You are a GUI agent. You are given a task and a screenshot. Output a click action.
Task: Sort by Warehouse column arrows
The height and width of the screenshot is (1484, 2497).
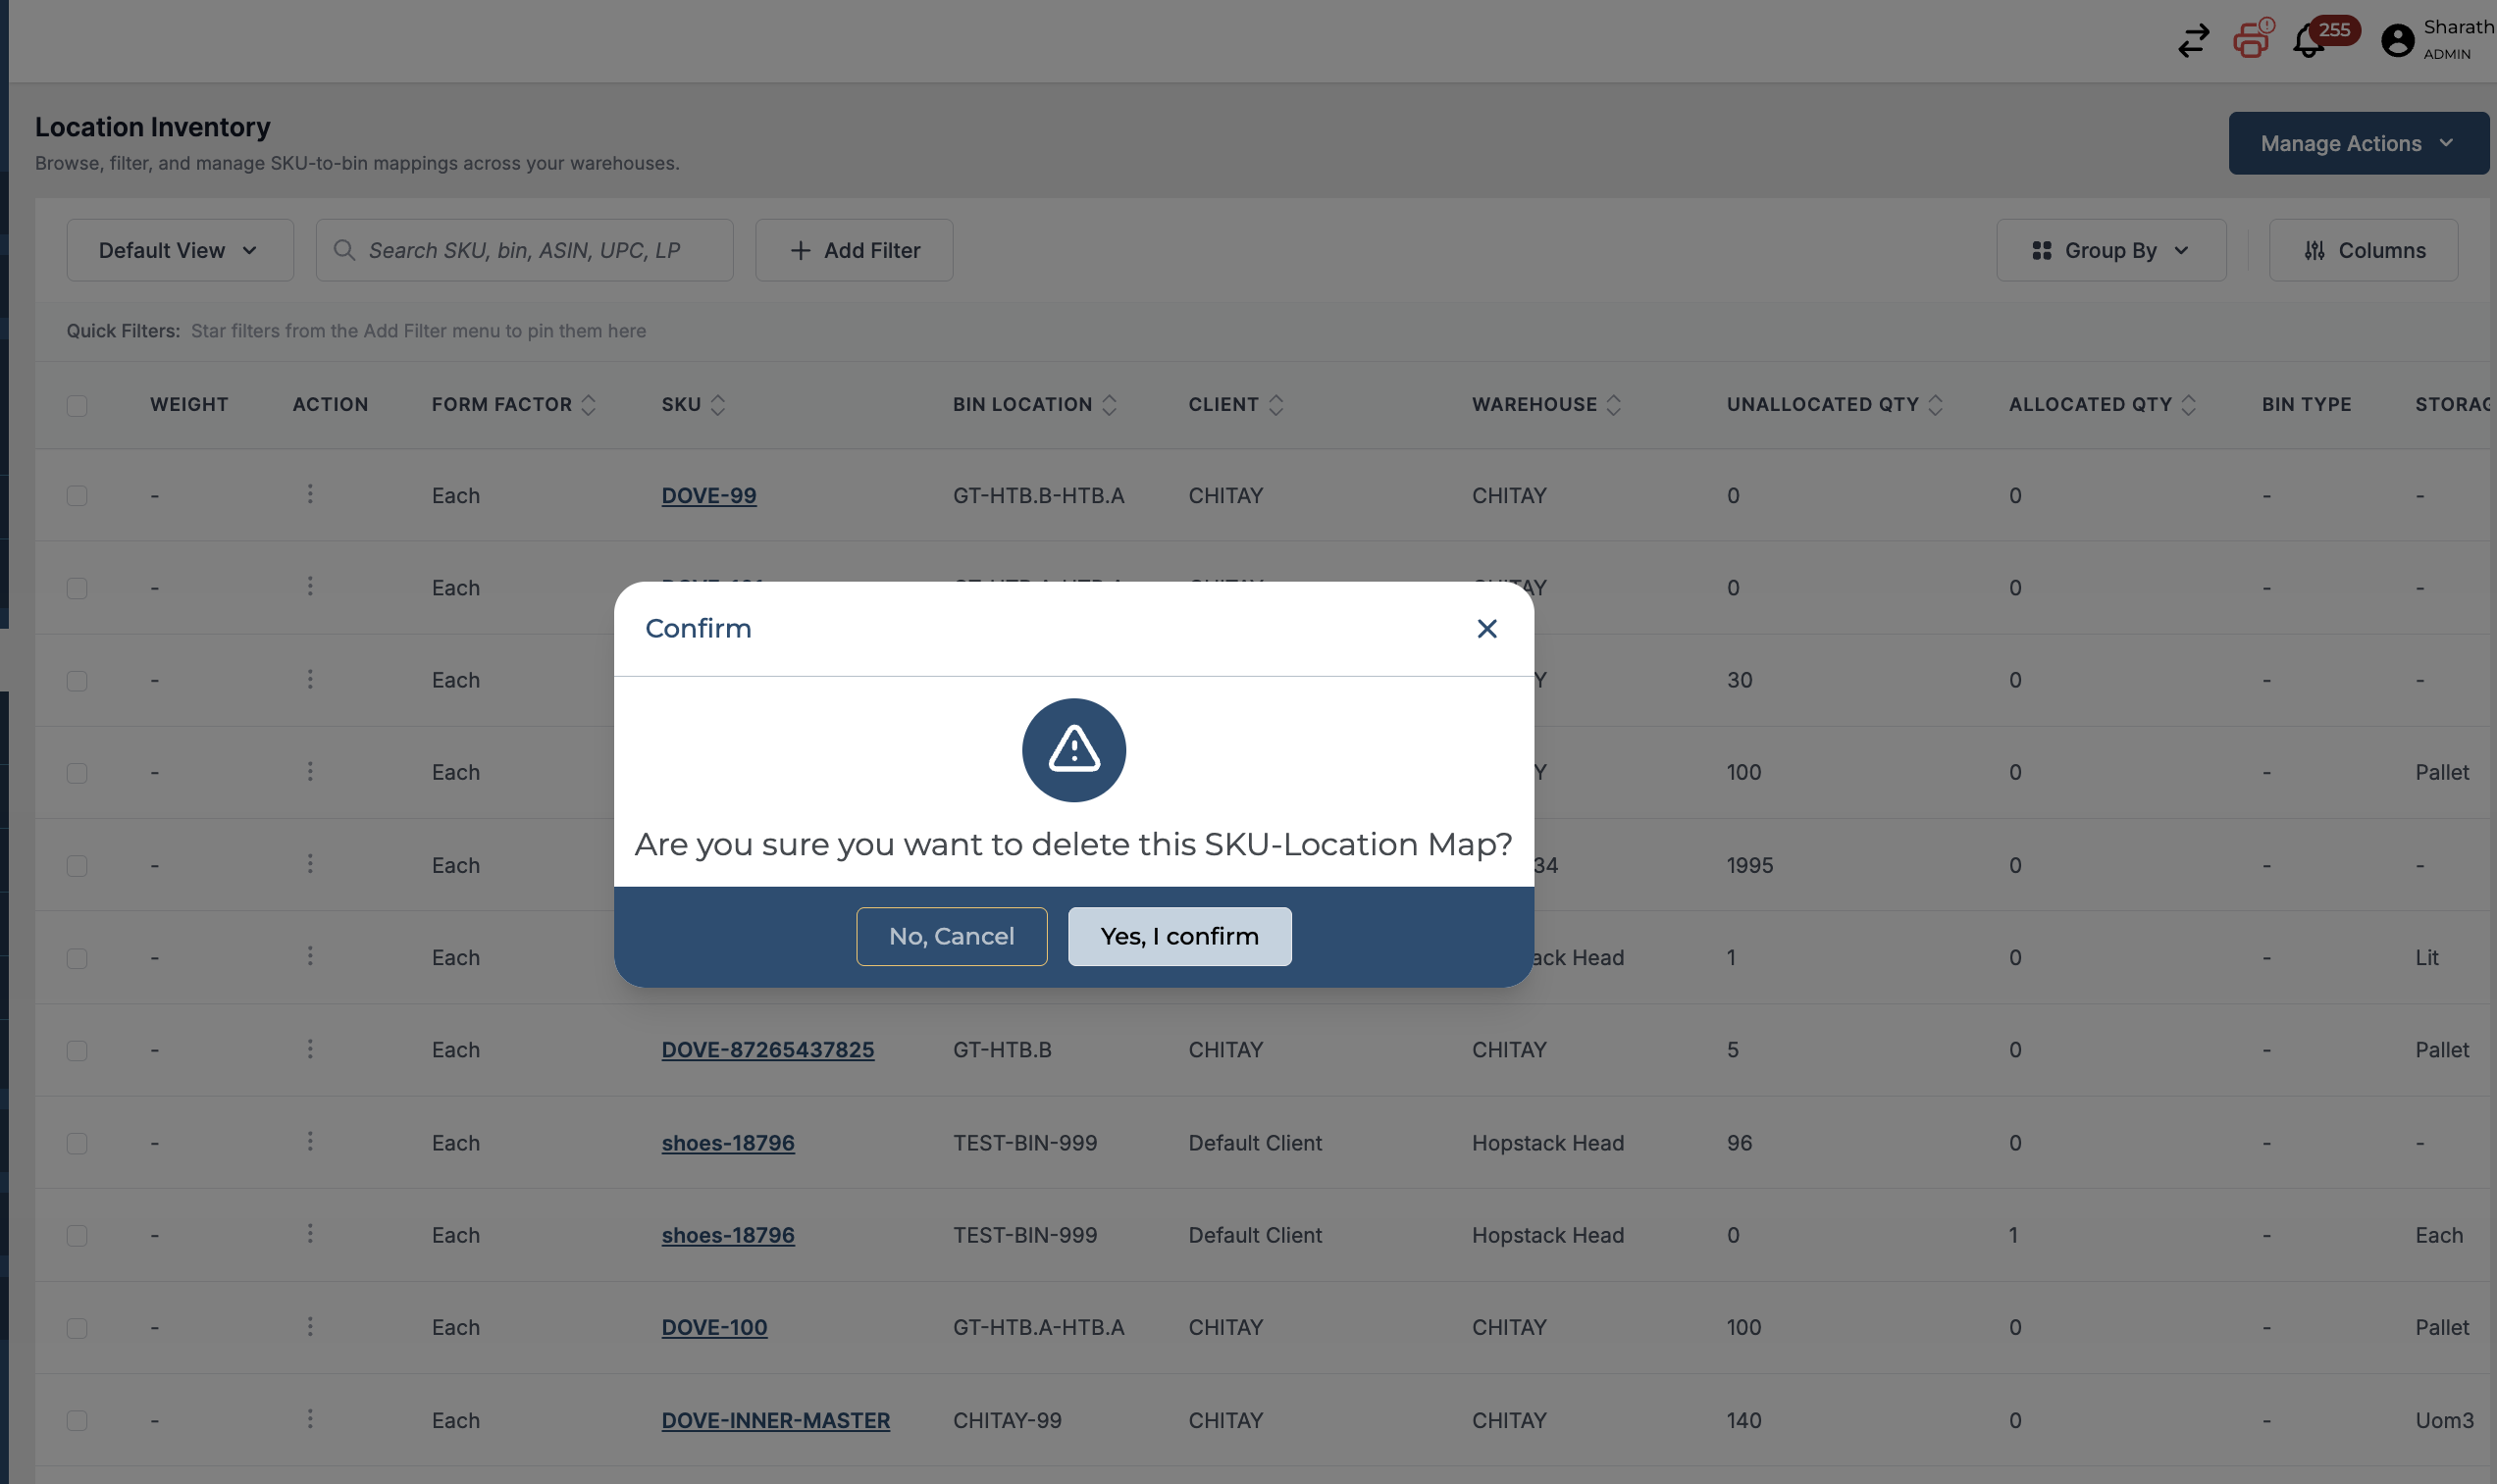[x=1612, y=404]
